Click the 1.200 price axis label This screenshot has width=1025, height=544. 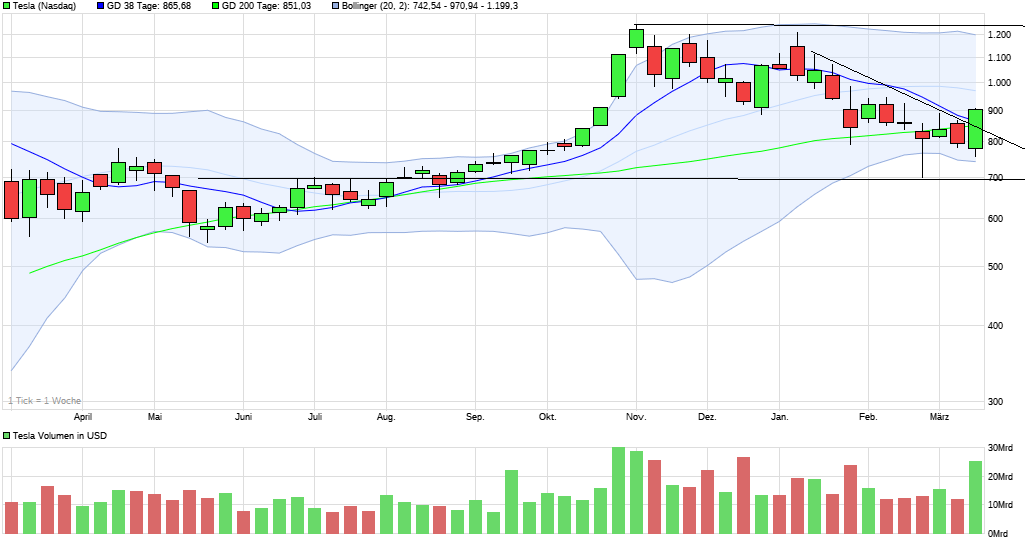(x=1000, y=35)
